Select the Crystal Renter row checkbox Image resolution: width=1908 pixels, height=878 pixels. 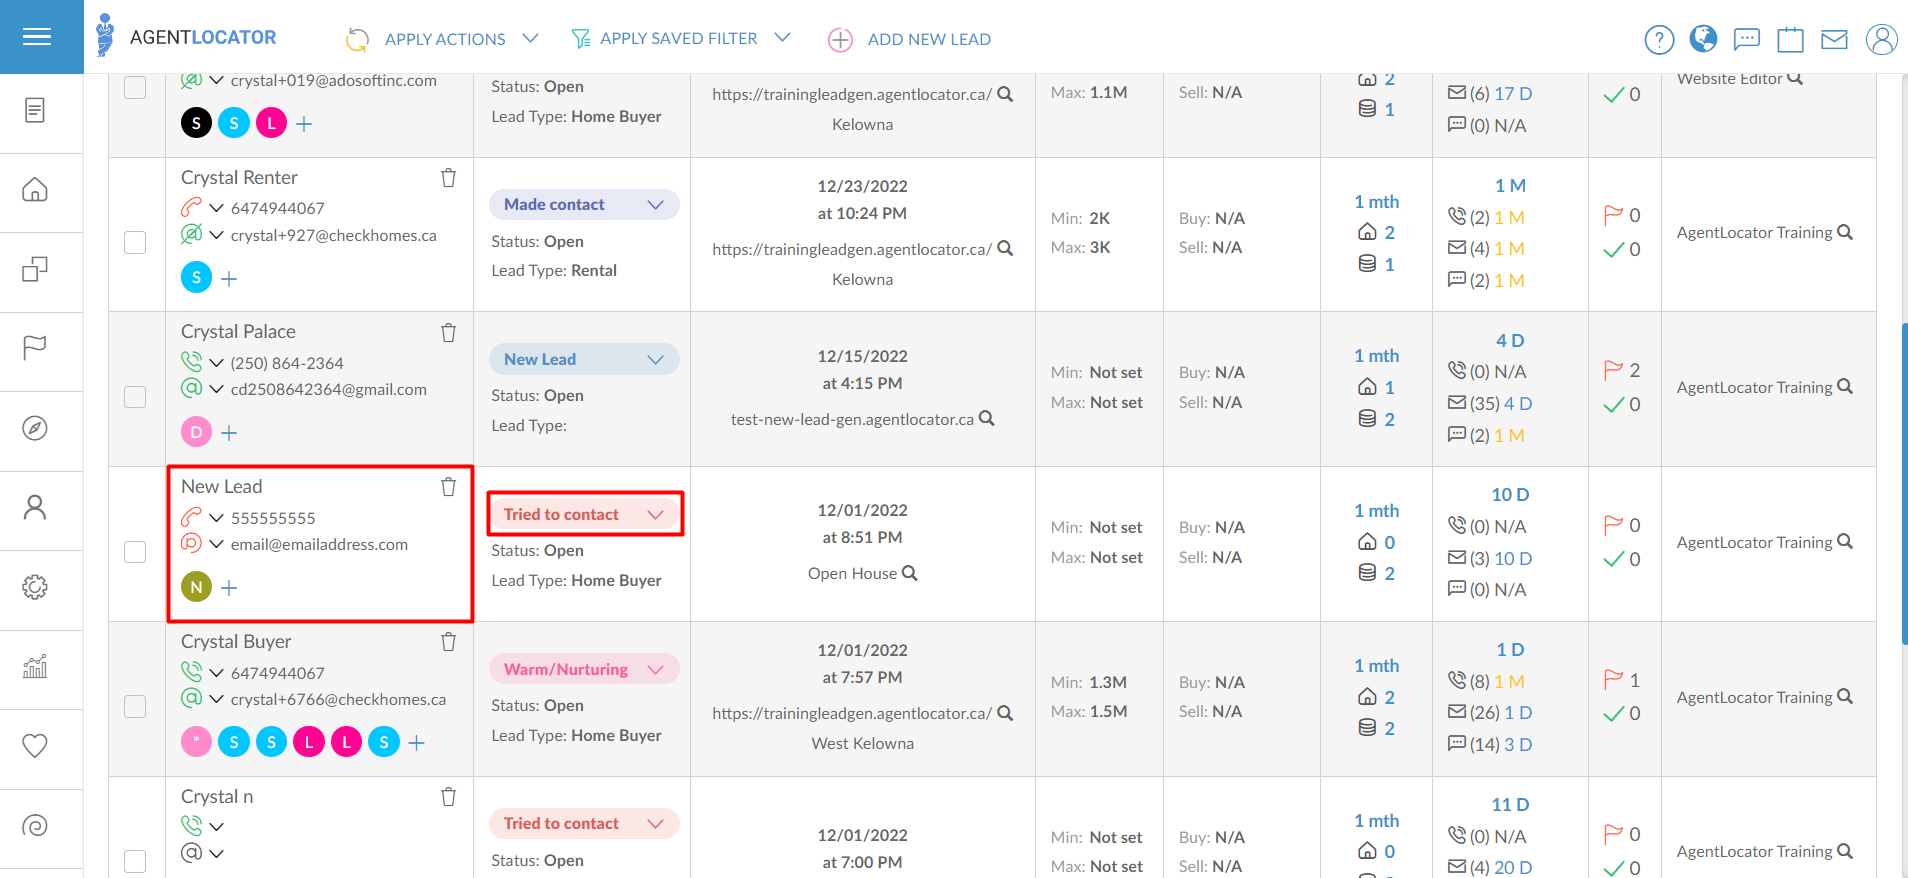click(x=135, y=243)
